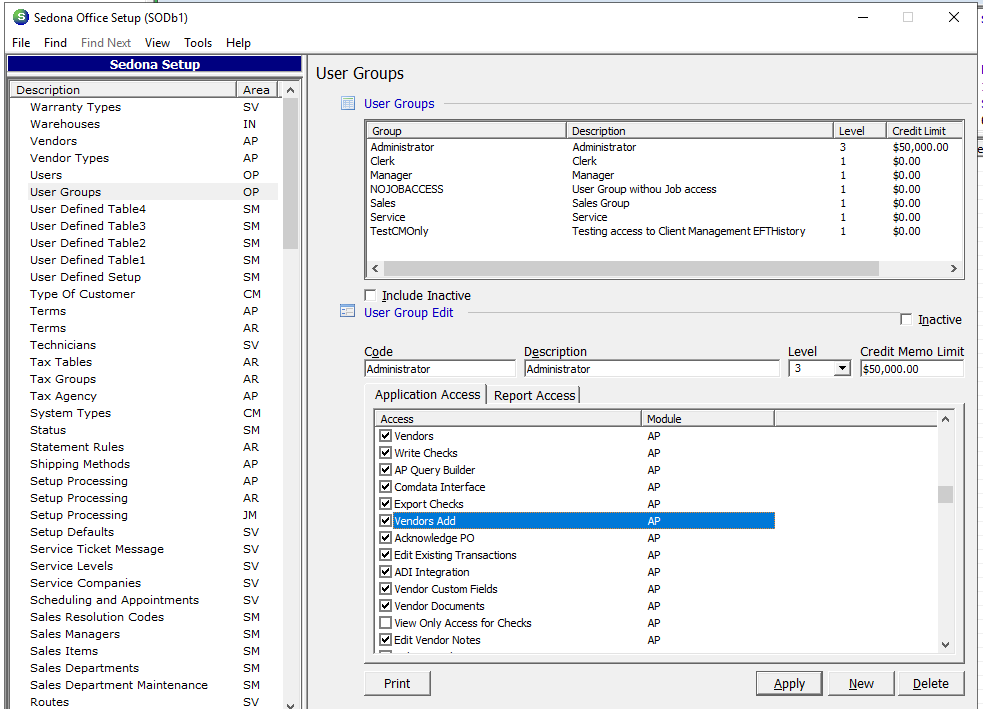The image size is (983, 709).
Task: Open Tax Agency in setup list
Action: coord(63,396)
